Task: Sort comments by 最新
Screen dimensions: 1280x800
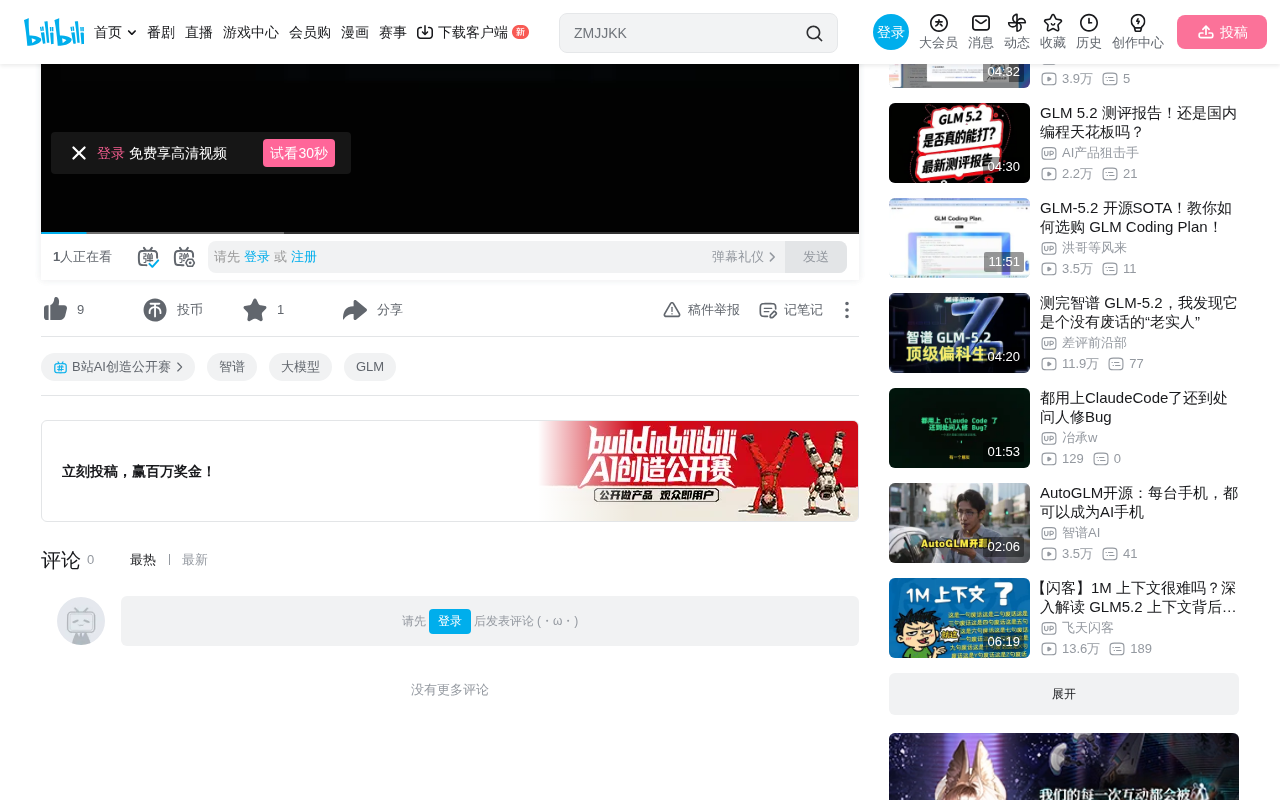Action: 195,560
